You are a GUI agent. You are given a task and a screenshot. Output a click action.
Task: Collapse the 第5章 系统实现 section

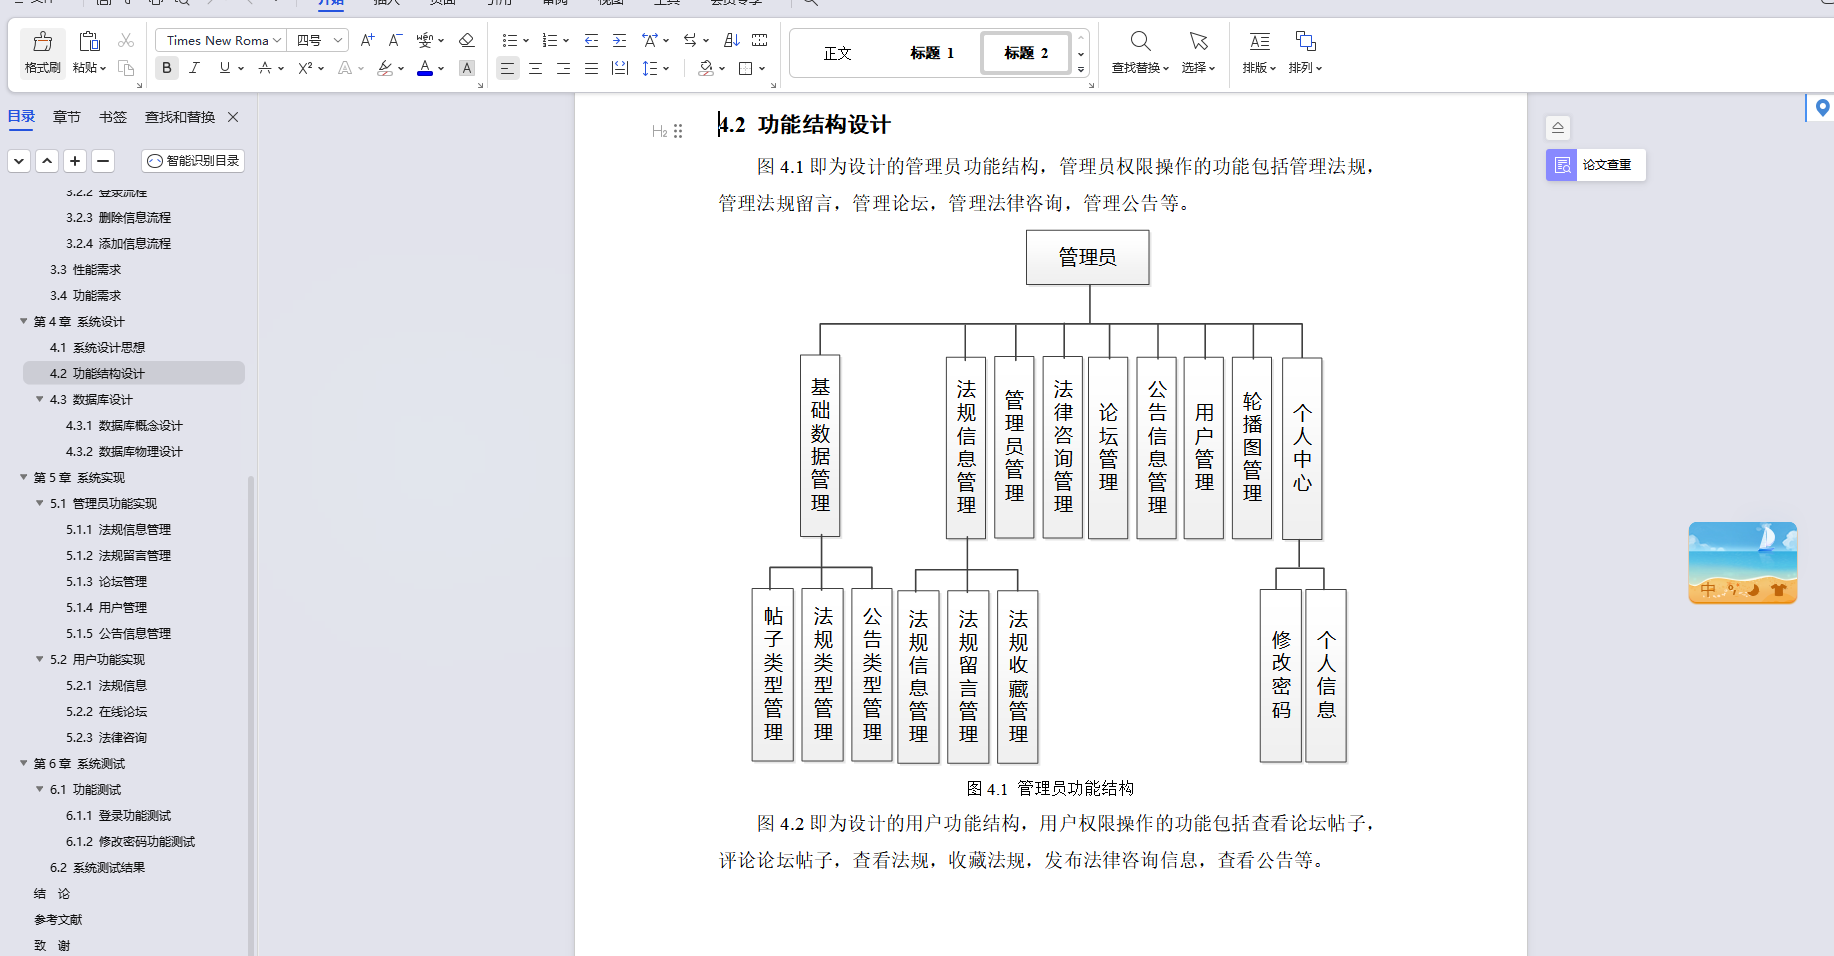[22, 477]
